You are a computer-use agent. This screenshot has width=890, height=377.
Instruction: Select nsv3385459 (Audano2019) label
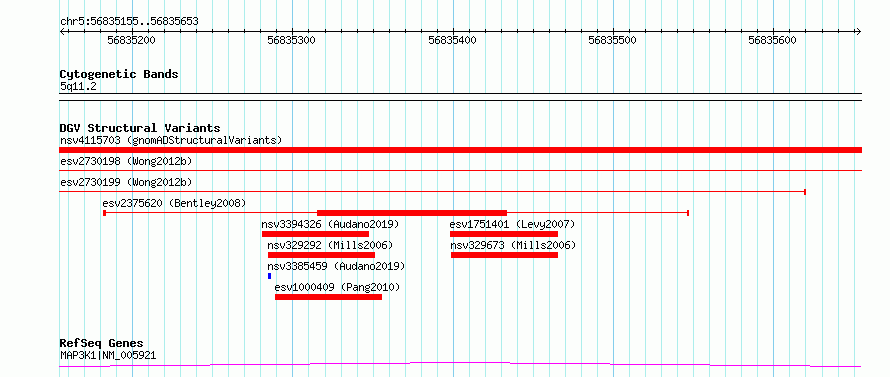(337, 266)
